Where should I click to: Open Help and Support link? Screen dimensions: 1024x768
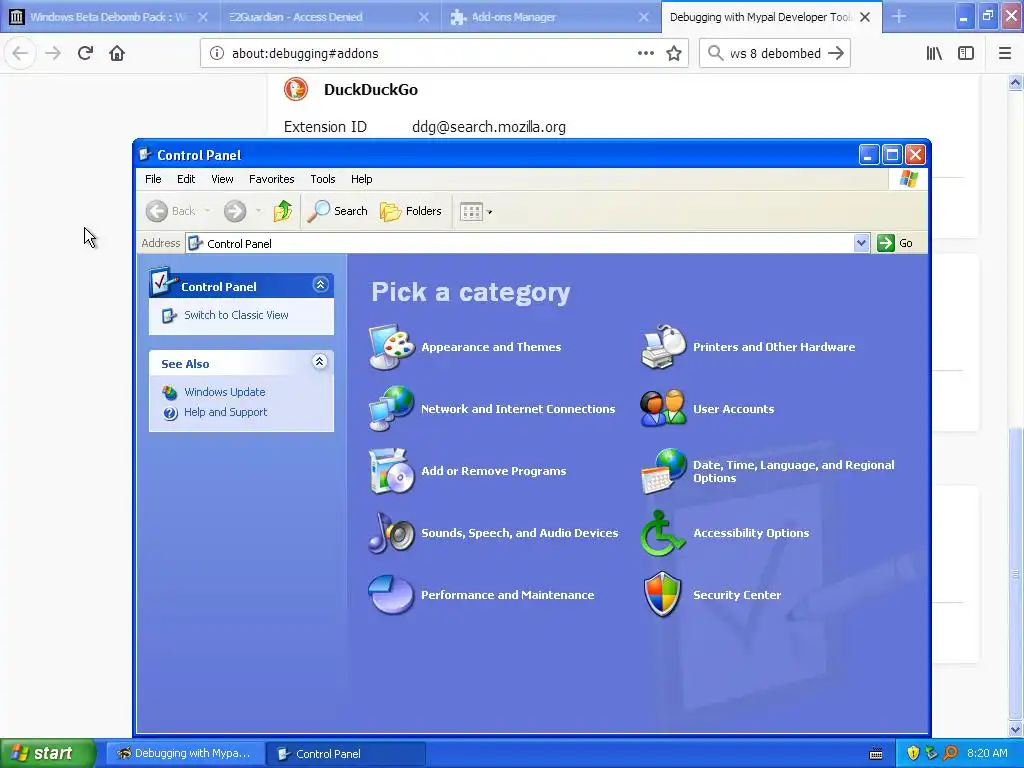click(225, 412)
